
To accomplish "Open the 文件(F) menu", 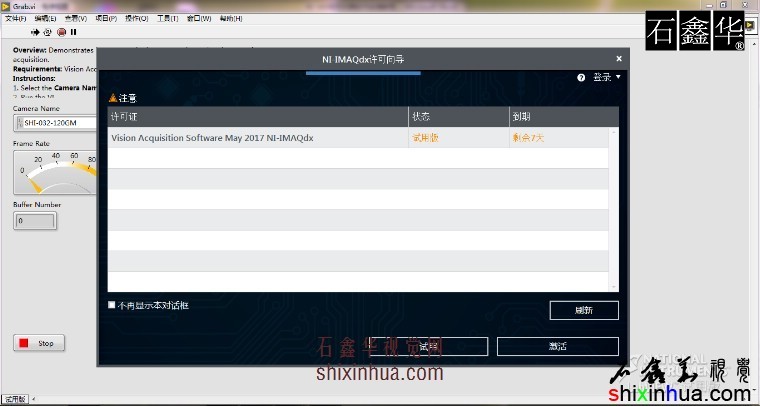I will (16, 18).
